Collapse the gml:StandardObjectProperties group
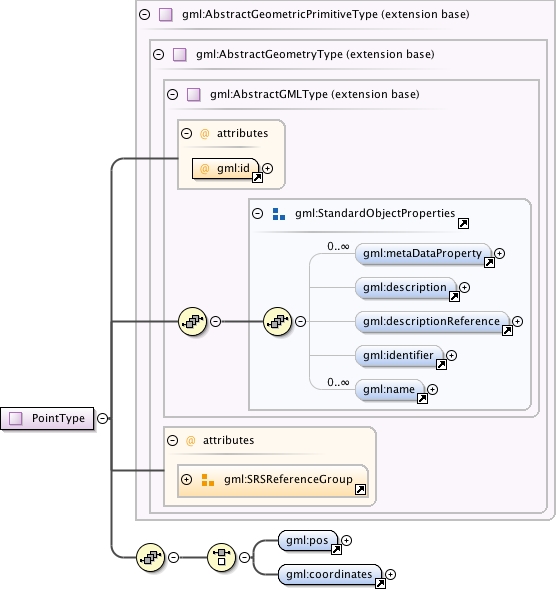557x590 pixels. tap(257, 214)
